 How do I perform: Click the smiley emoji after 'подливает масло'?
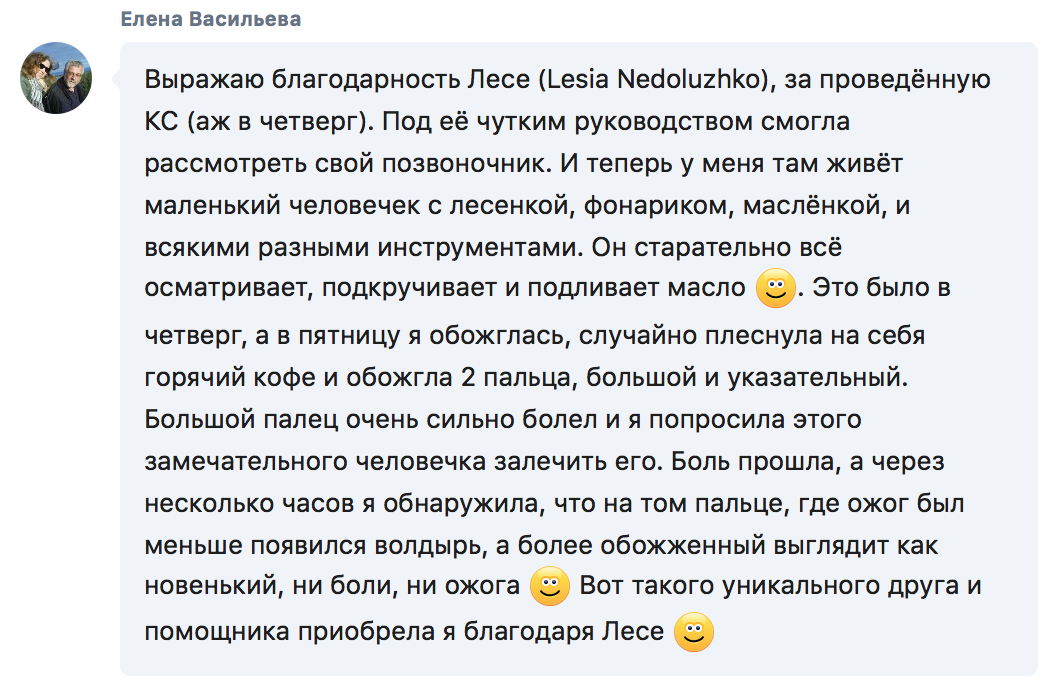pos(775,288)
